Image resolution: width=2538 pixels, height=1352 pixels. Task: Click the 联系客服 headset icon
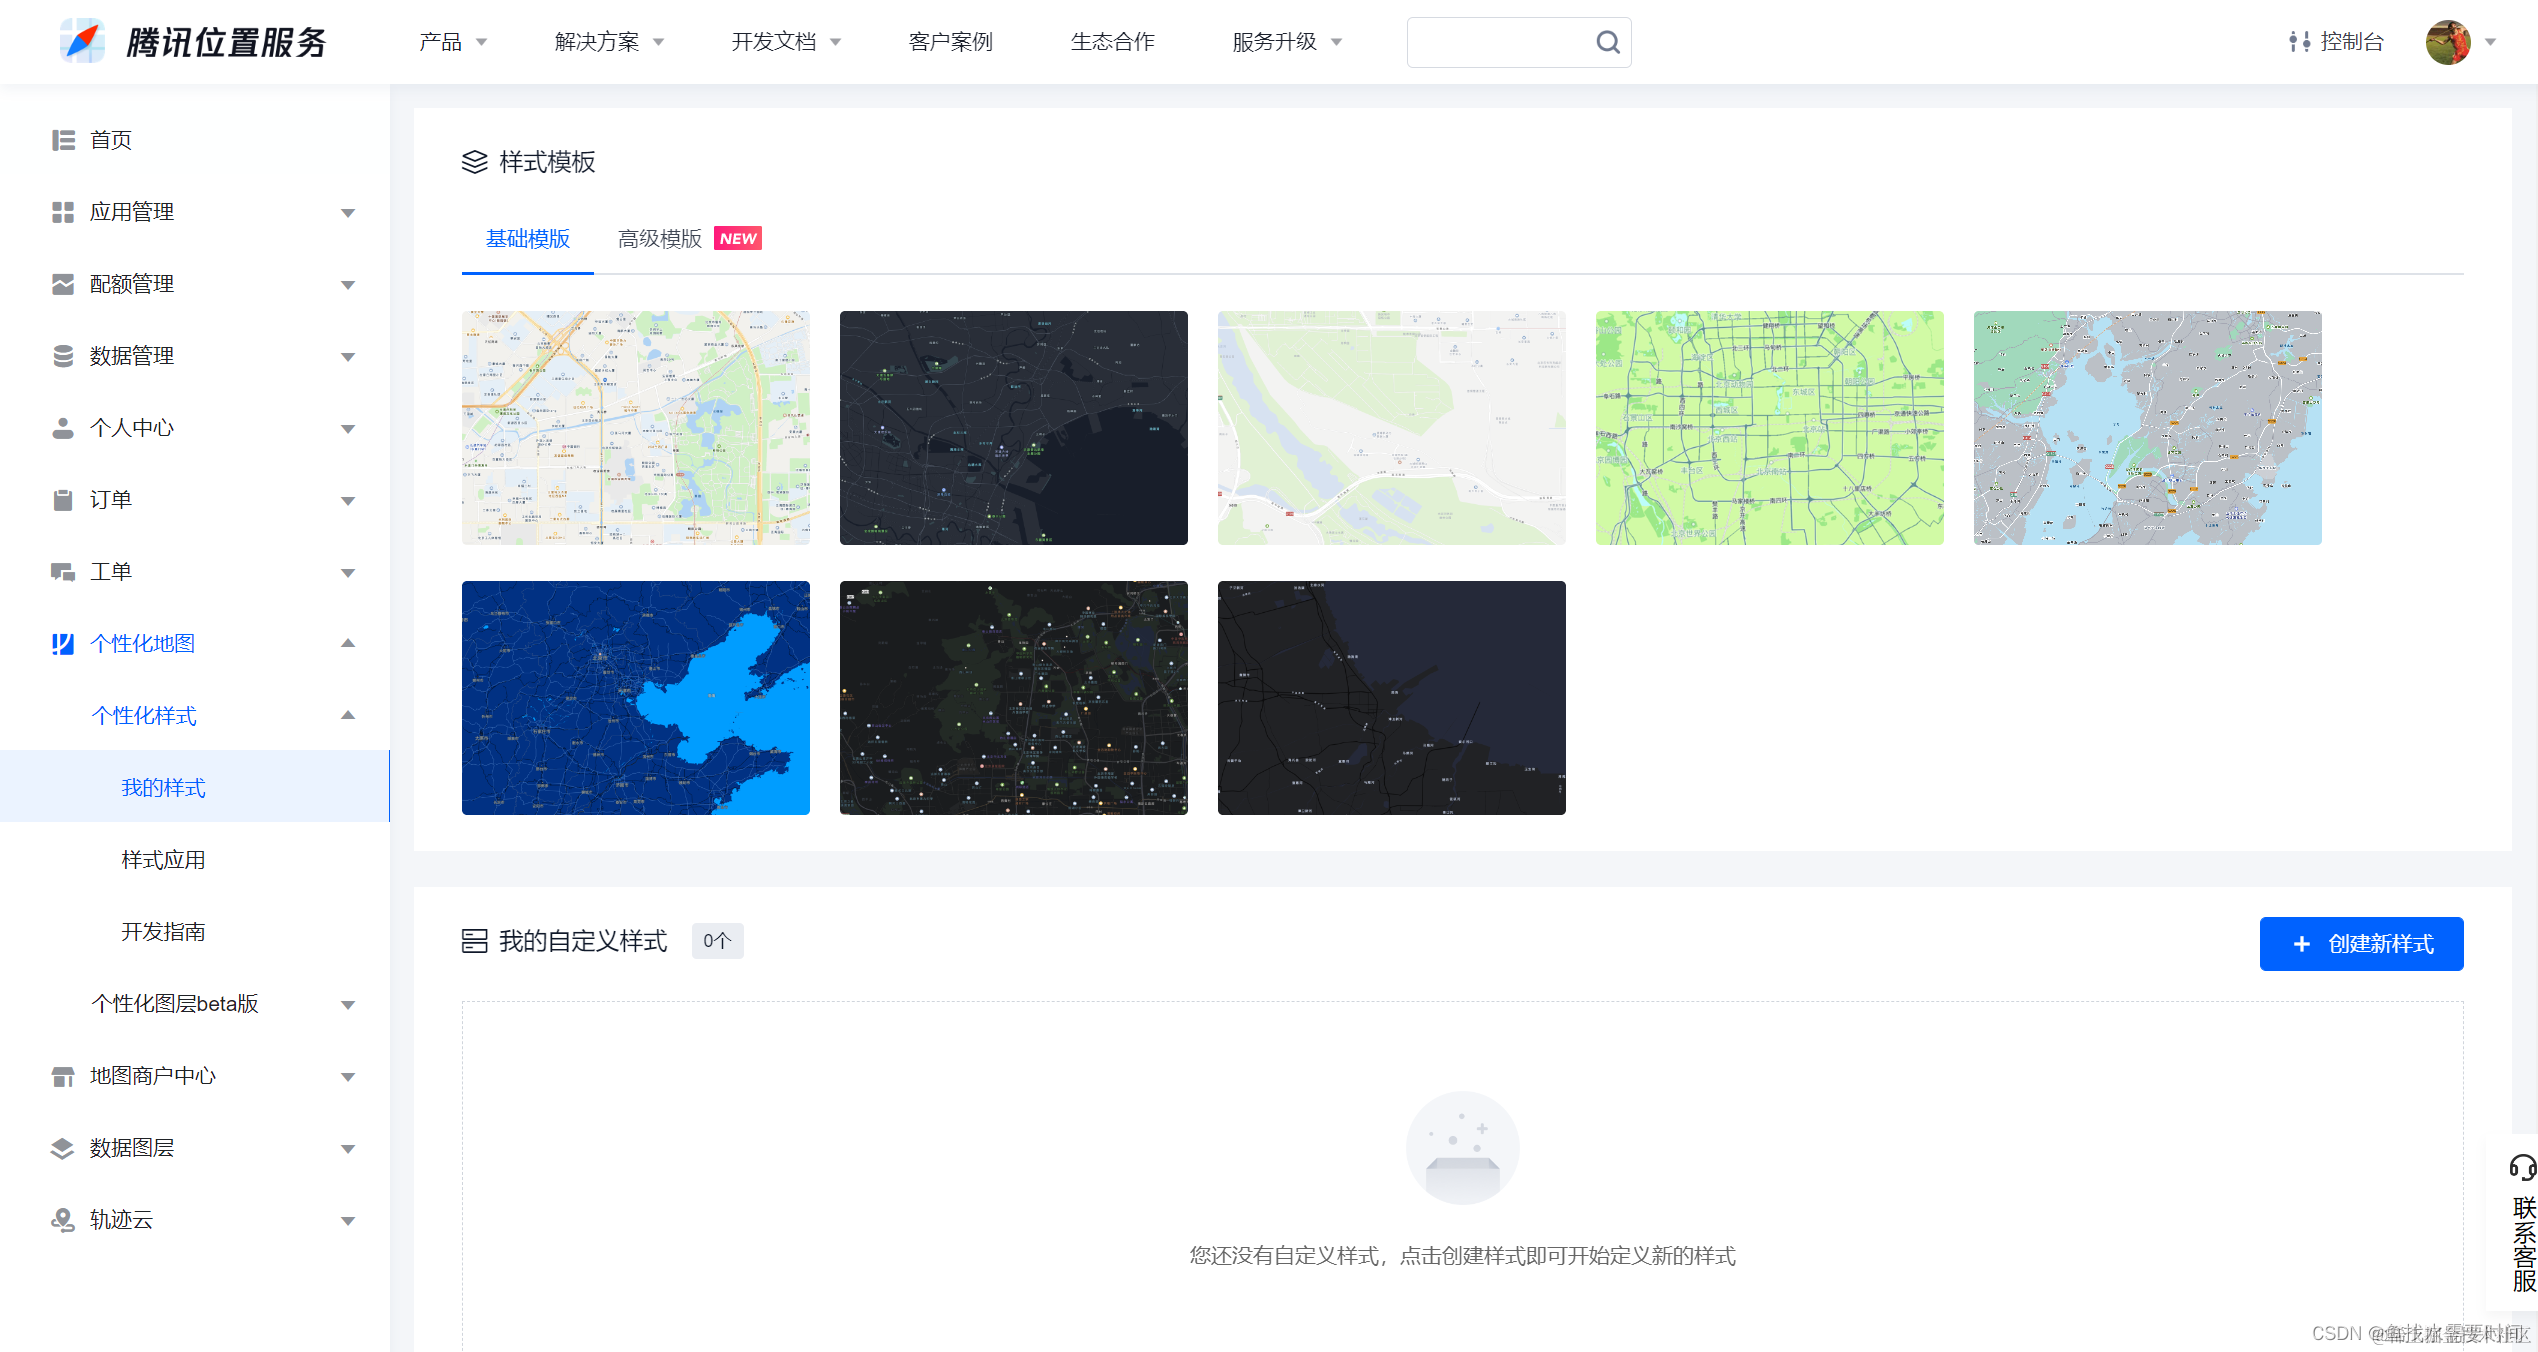2520,1167
